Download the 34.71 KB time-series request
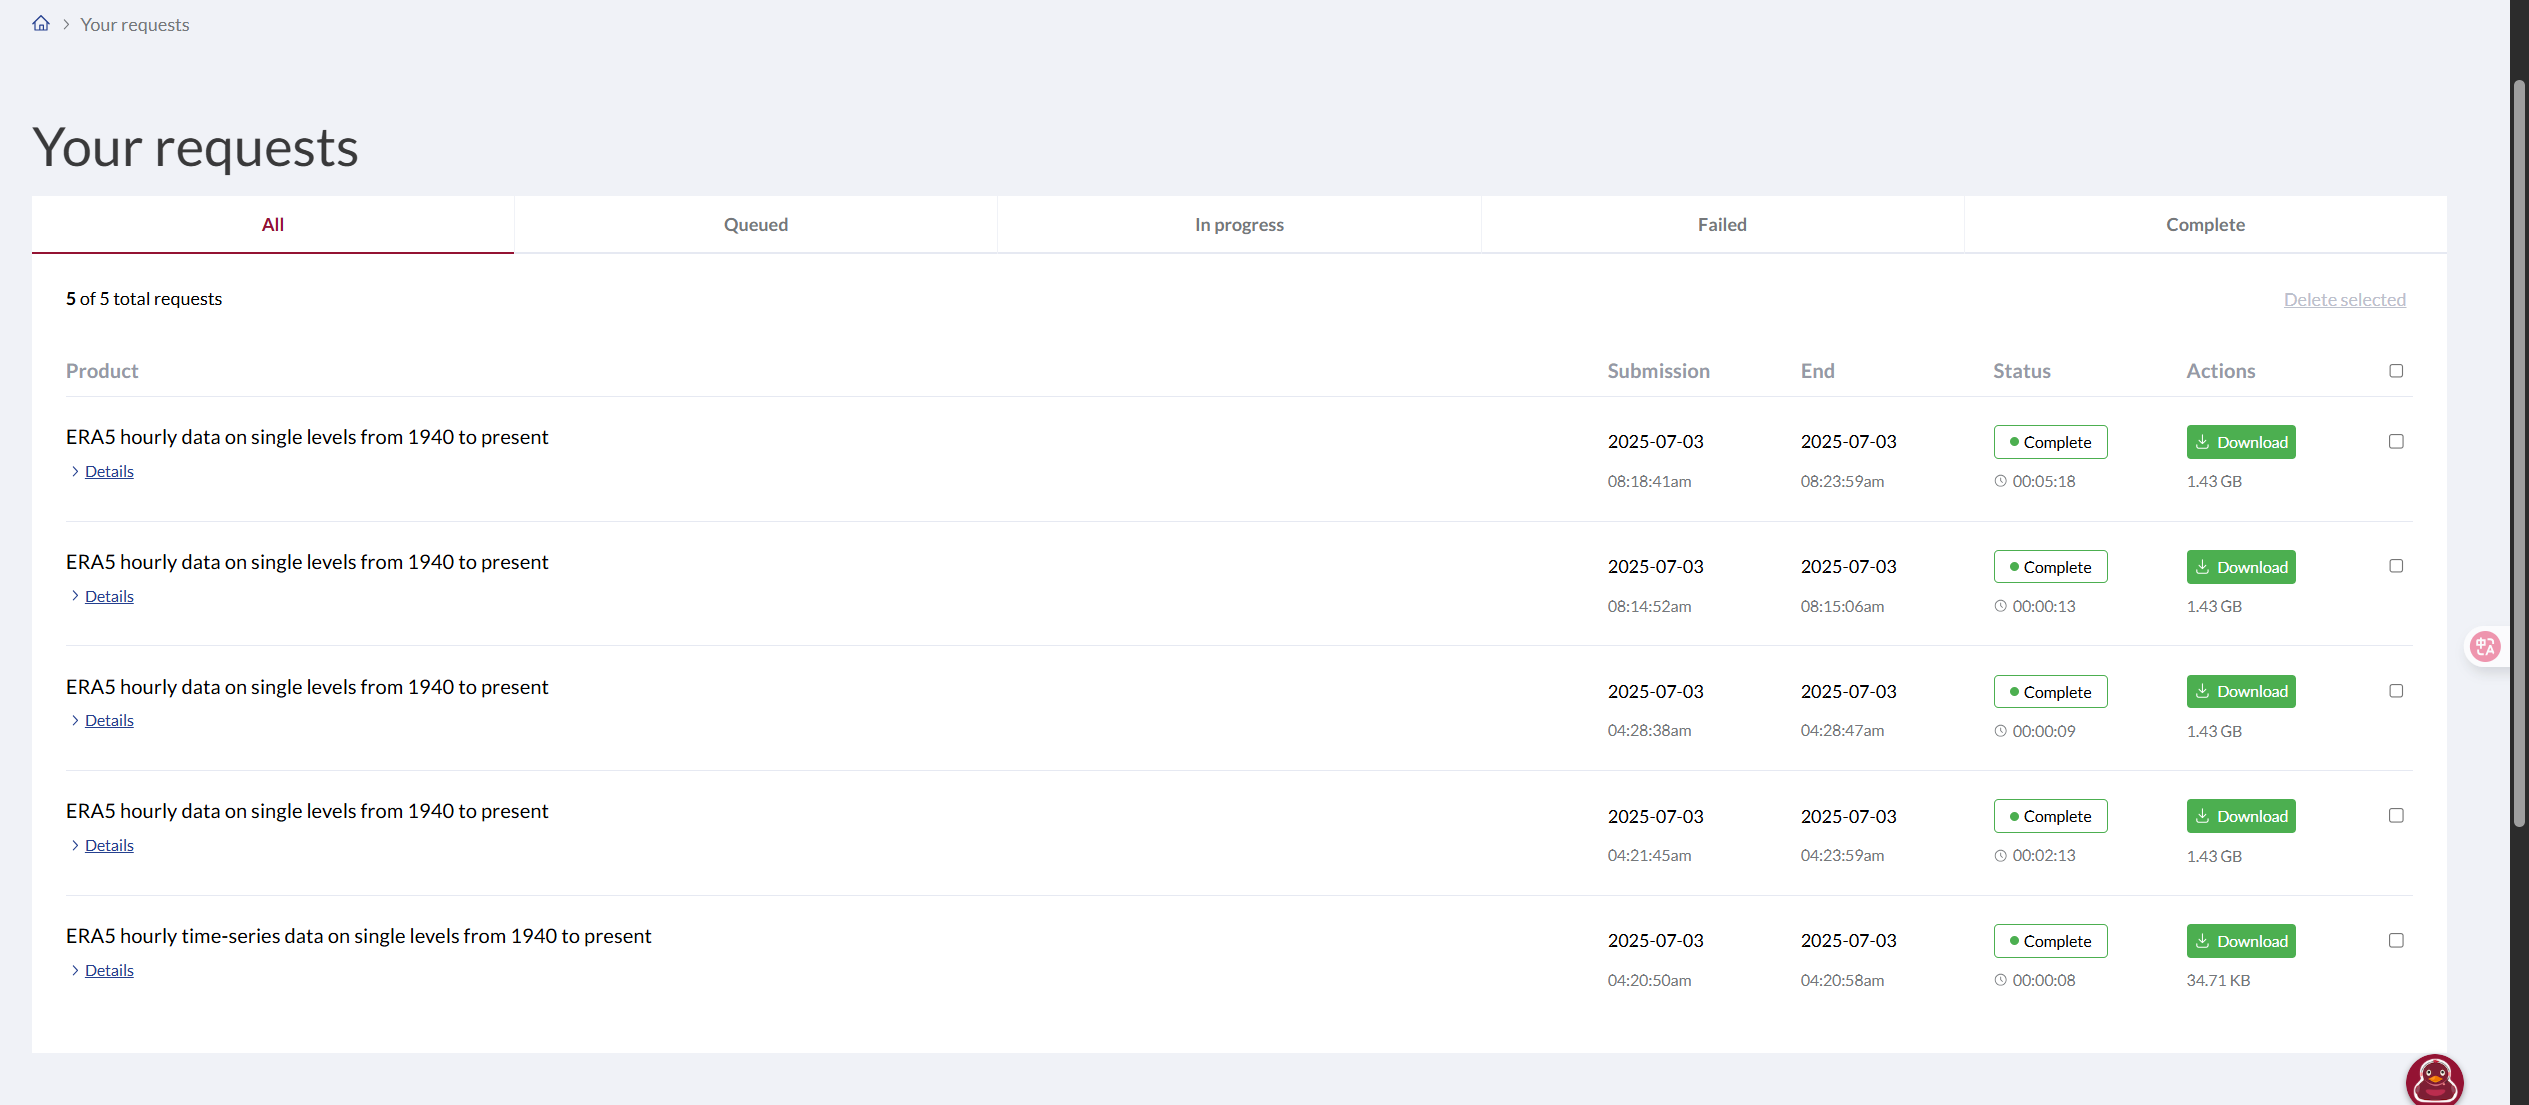Screen dimensions: 2529x1105 (x=2240, y=941)
